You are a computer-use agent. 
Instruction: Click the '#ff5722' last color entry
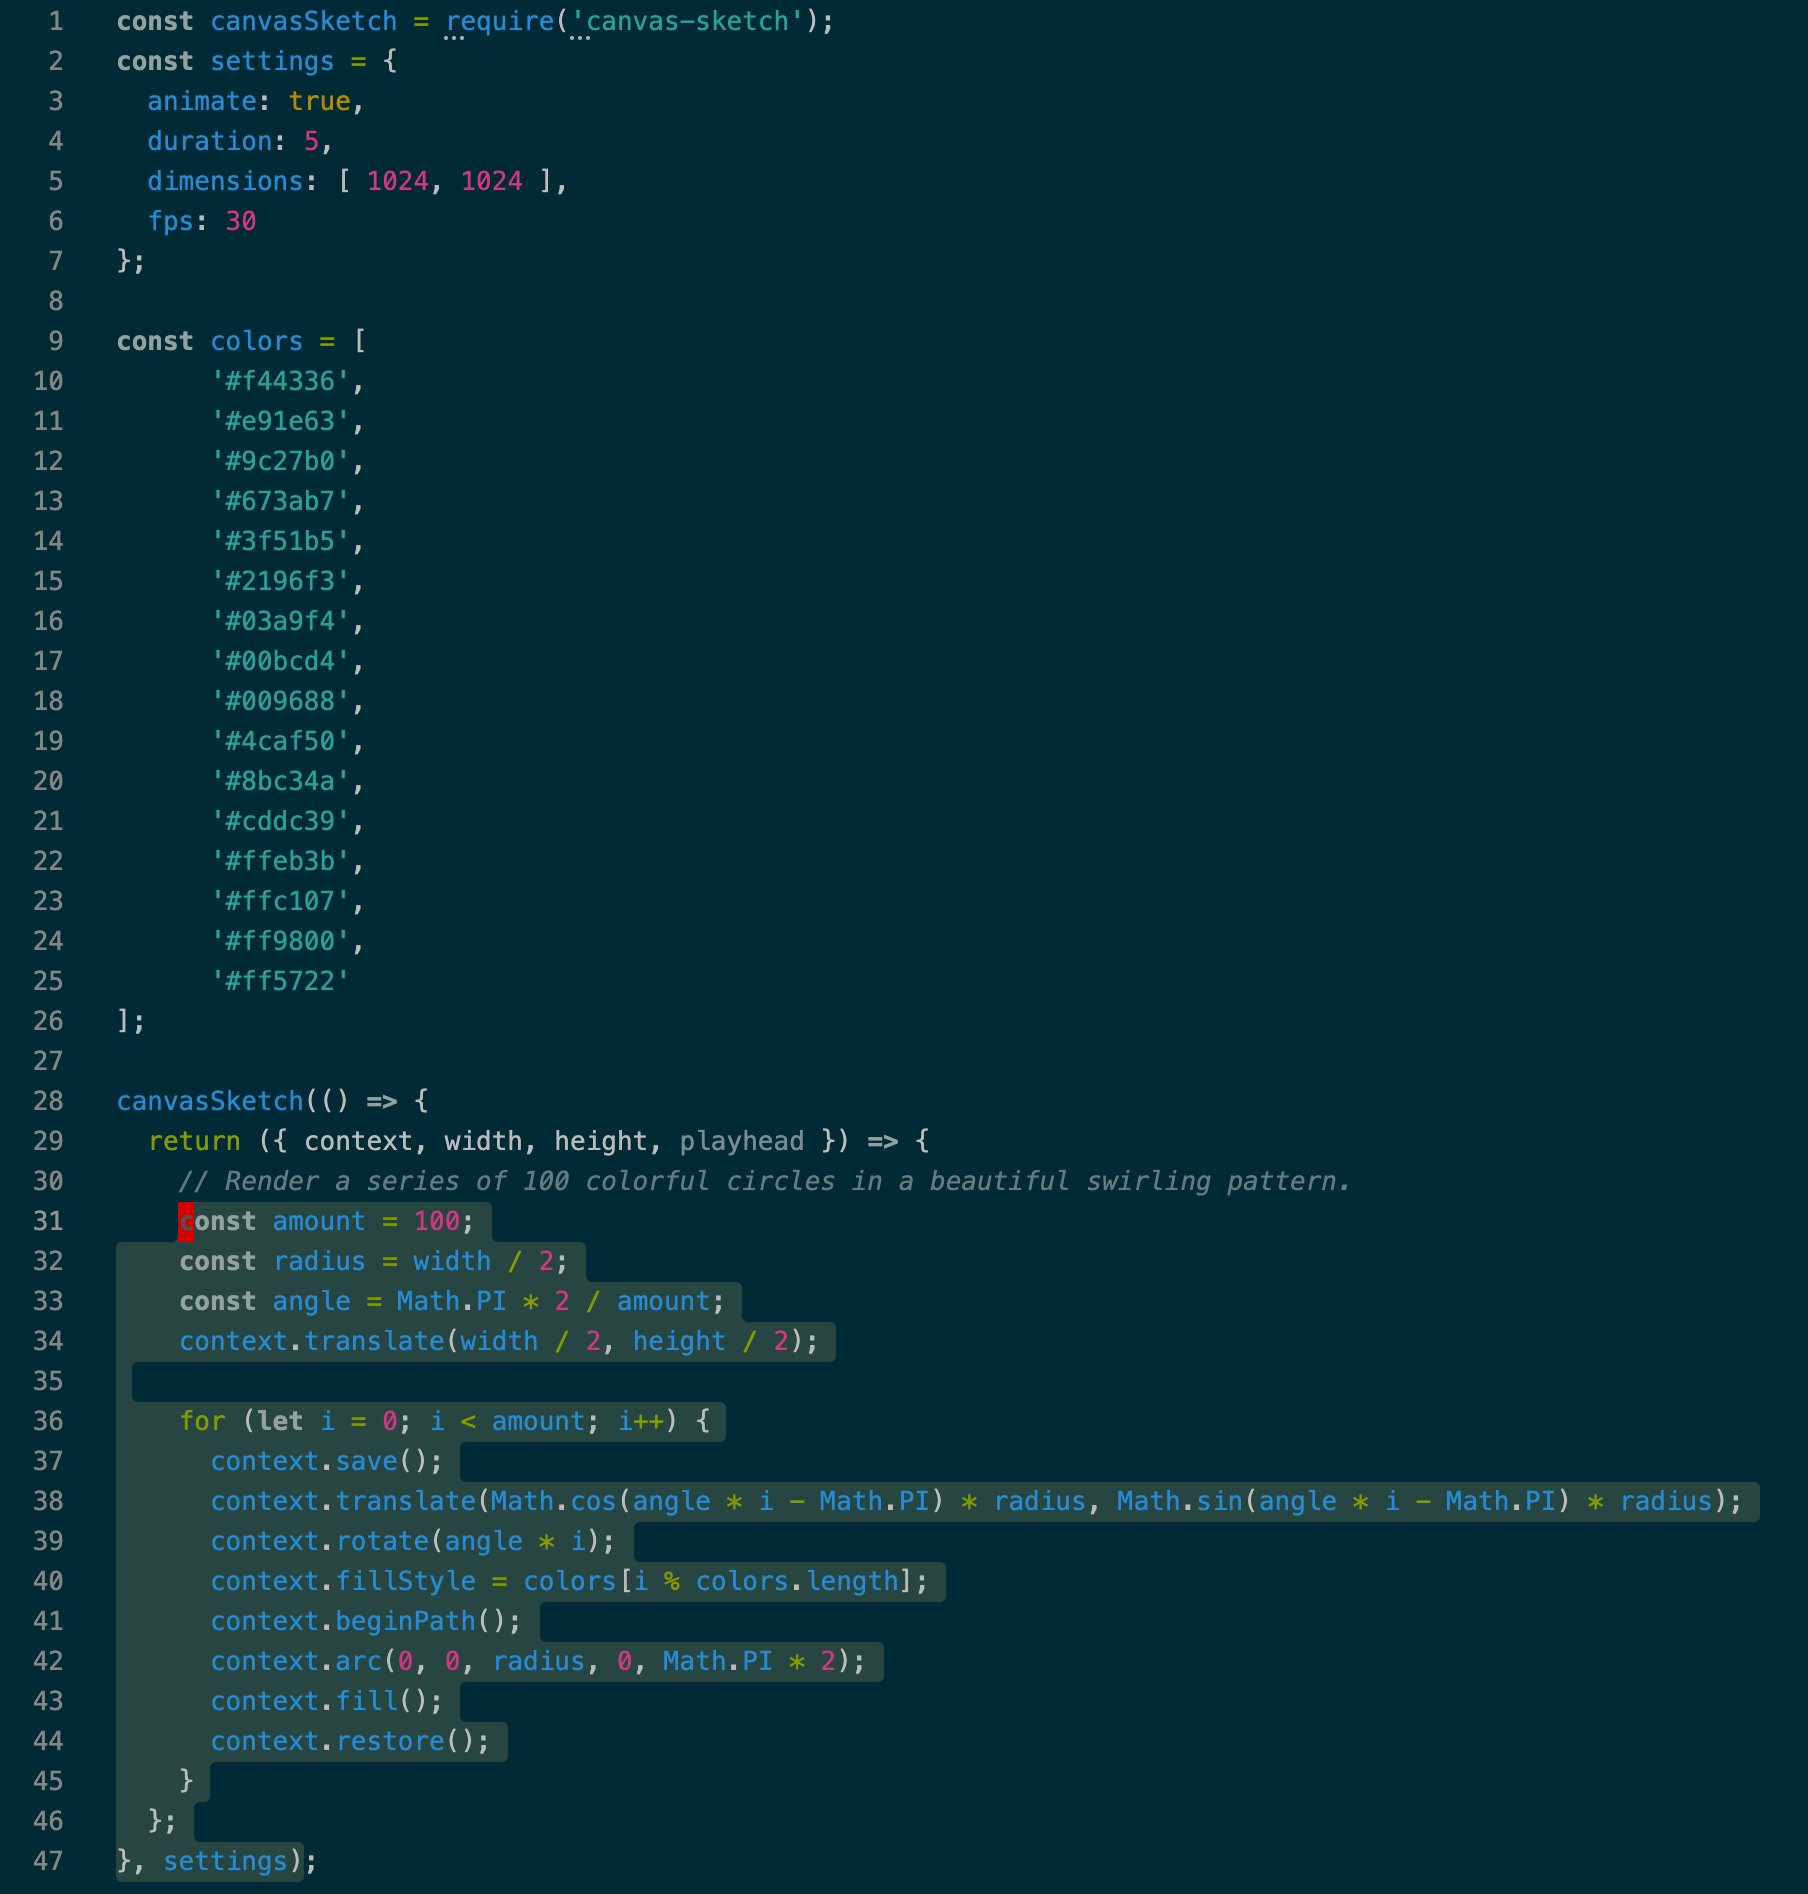coord(280,981)
